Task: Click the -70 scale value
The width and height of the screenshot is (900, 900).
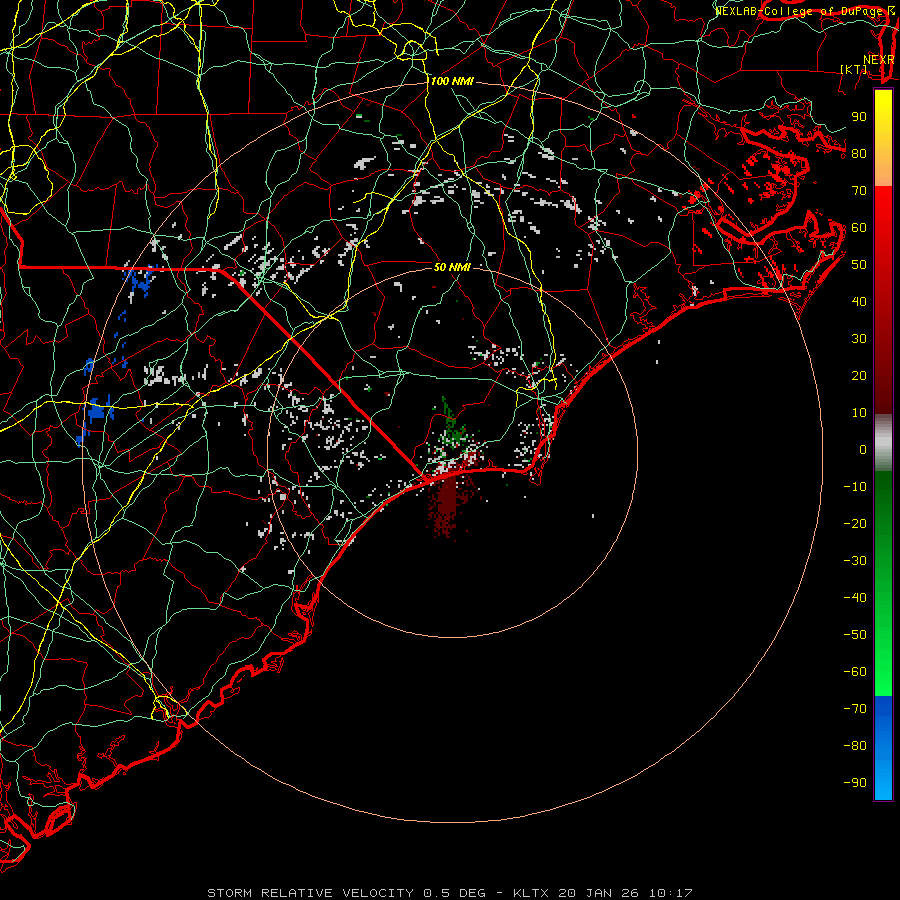Action: (855, 709)
